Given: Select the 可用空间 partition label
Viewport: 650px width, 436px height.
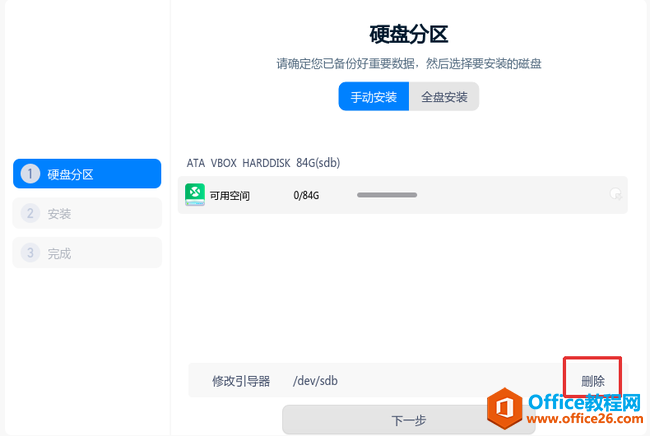Looking at the screenshot, I should coord(230,195).
